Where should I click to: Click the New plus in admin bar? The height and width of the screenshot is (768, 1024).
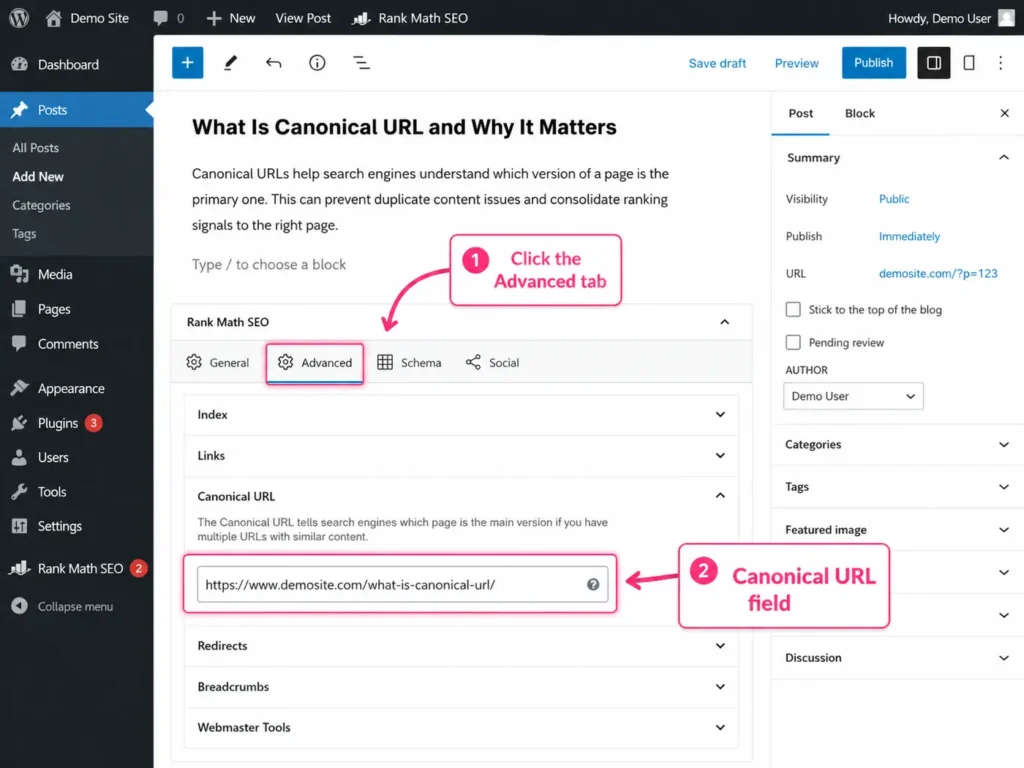click(214, 18)
